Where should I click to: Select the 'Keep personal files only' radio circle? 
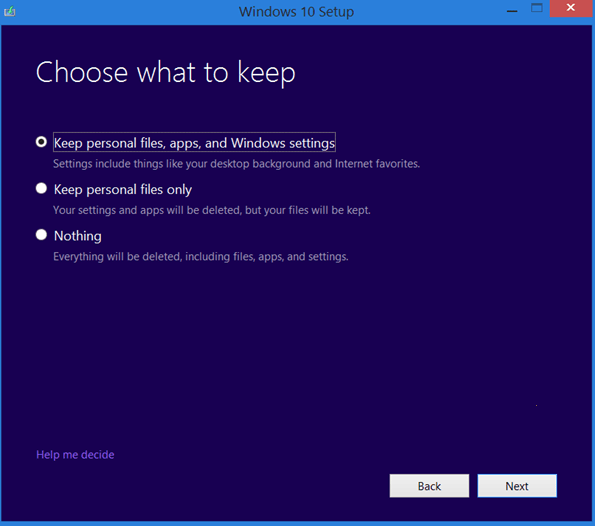click(x=41, y=188)
